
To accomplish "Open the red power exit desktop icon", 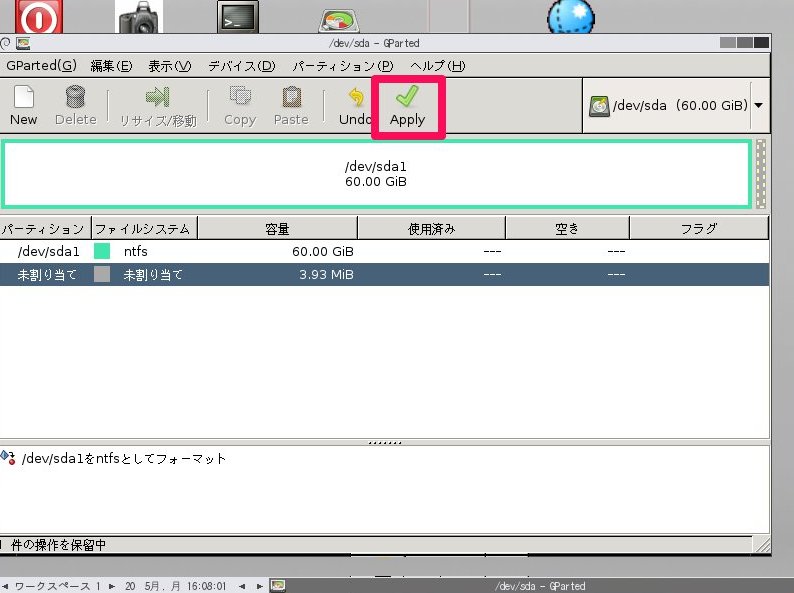I will click(x=39, y=16).
